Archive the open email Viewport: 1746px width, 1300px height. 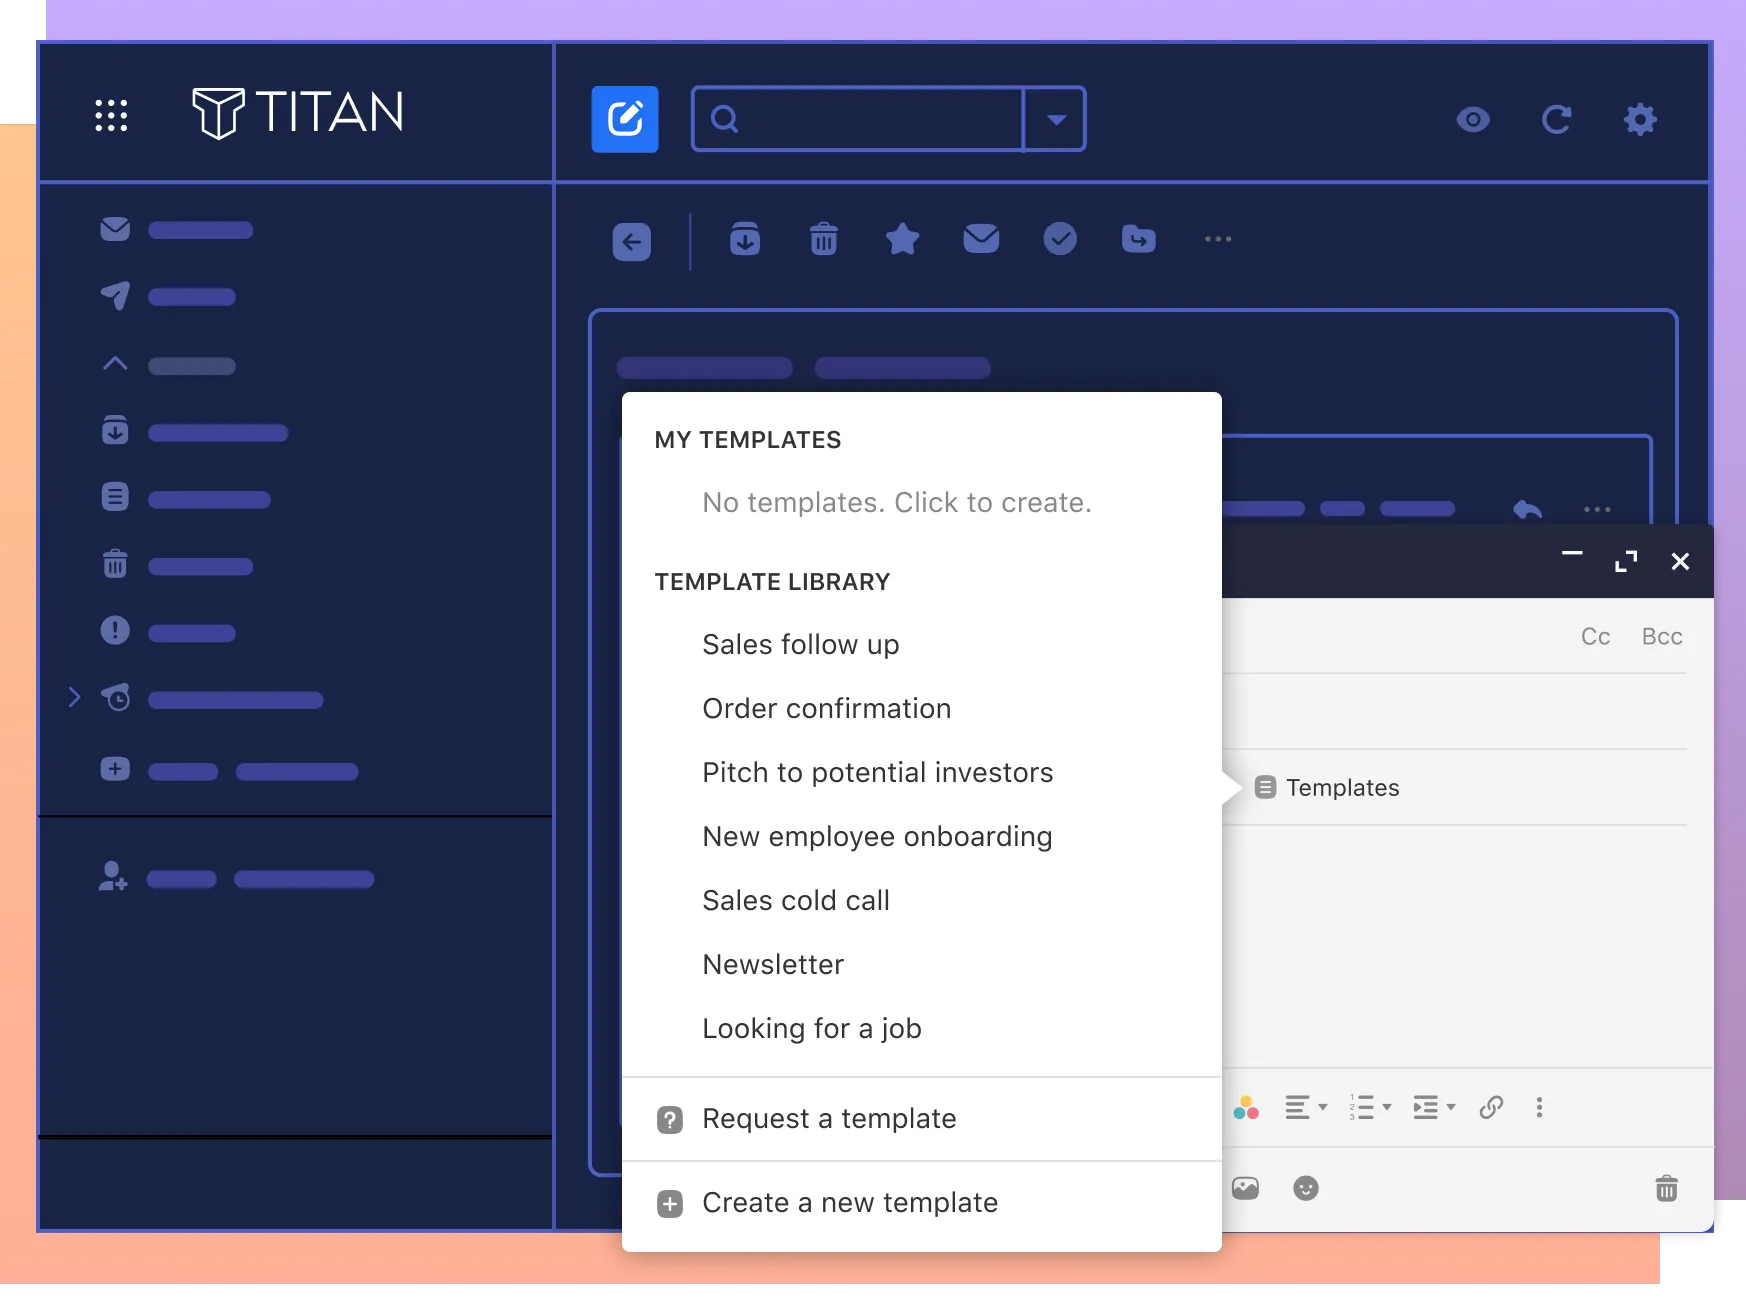745,240
